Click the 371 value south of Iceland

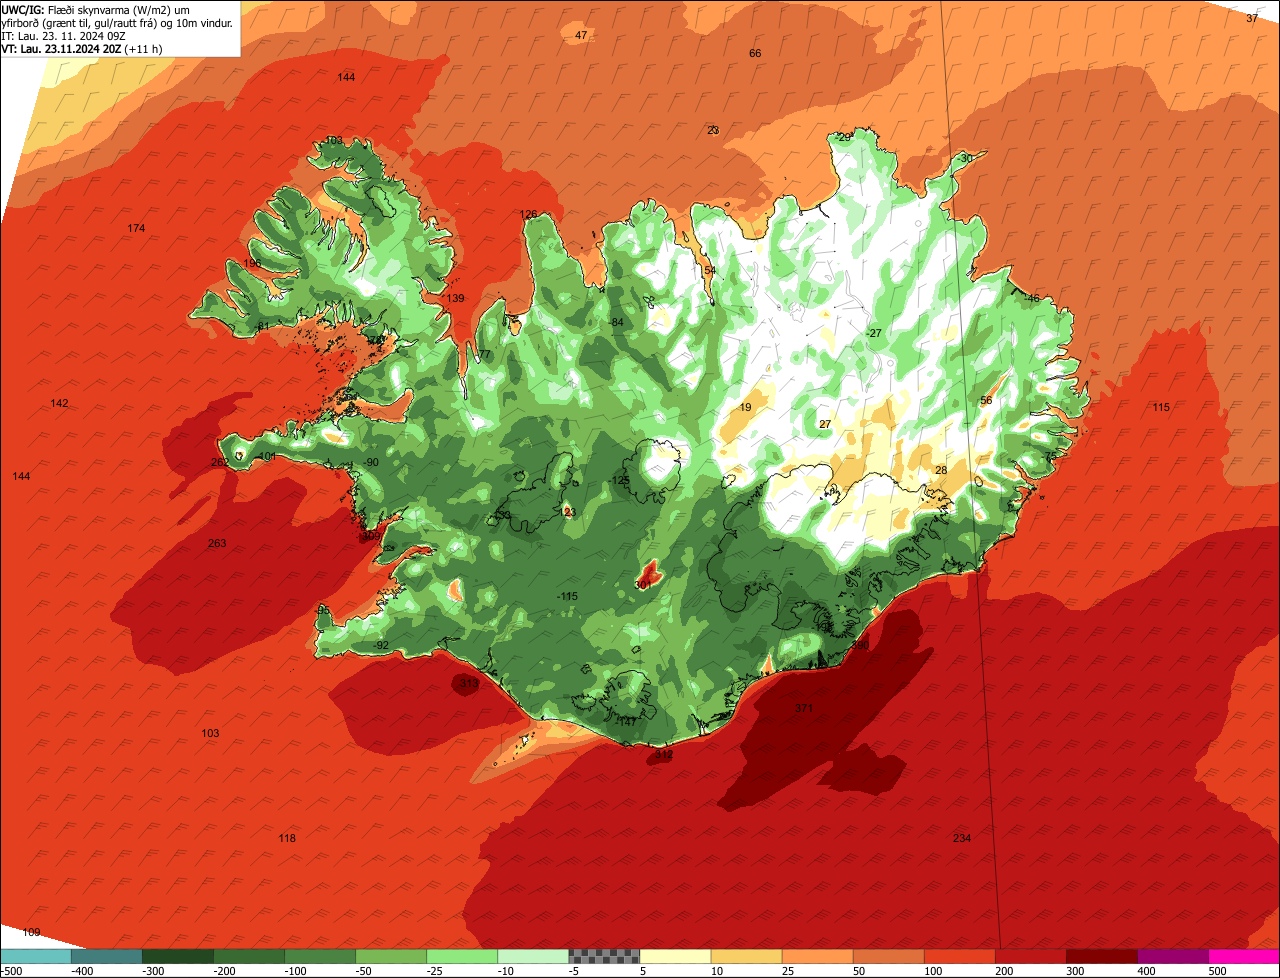(804, 708)
